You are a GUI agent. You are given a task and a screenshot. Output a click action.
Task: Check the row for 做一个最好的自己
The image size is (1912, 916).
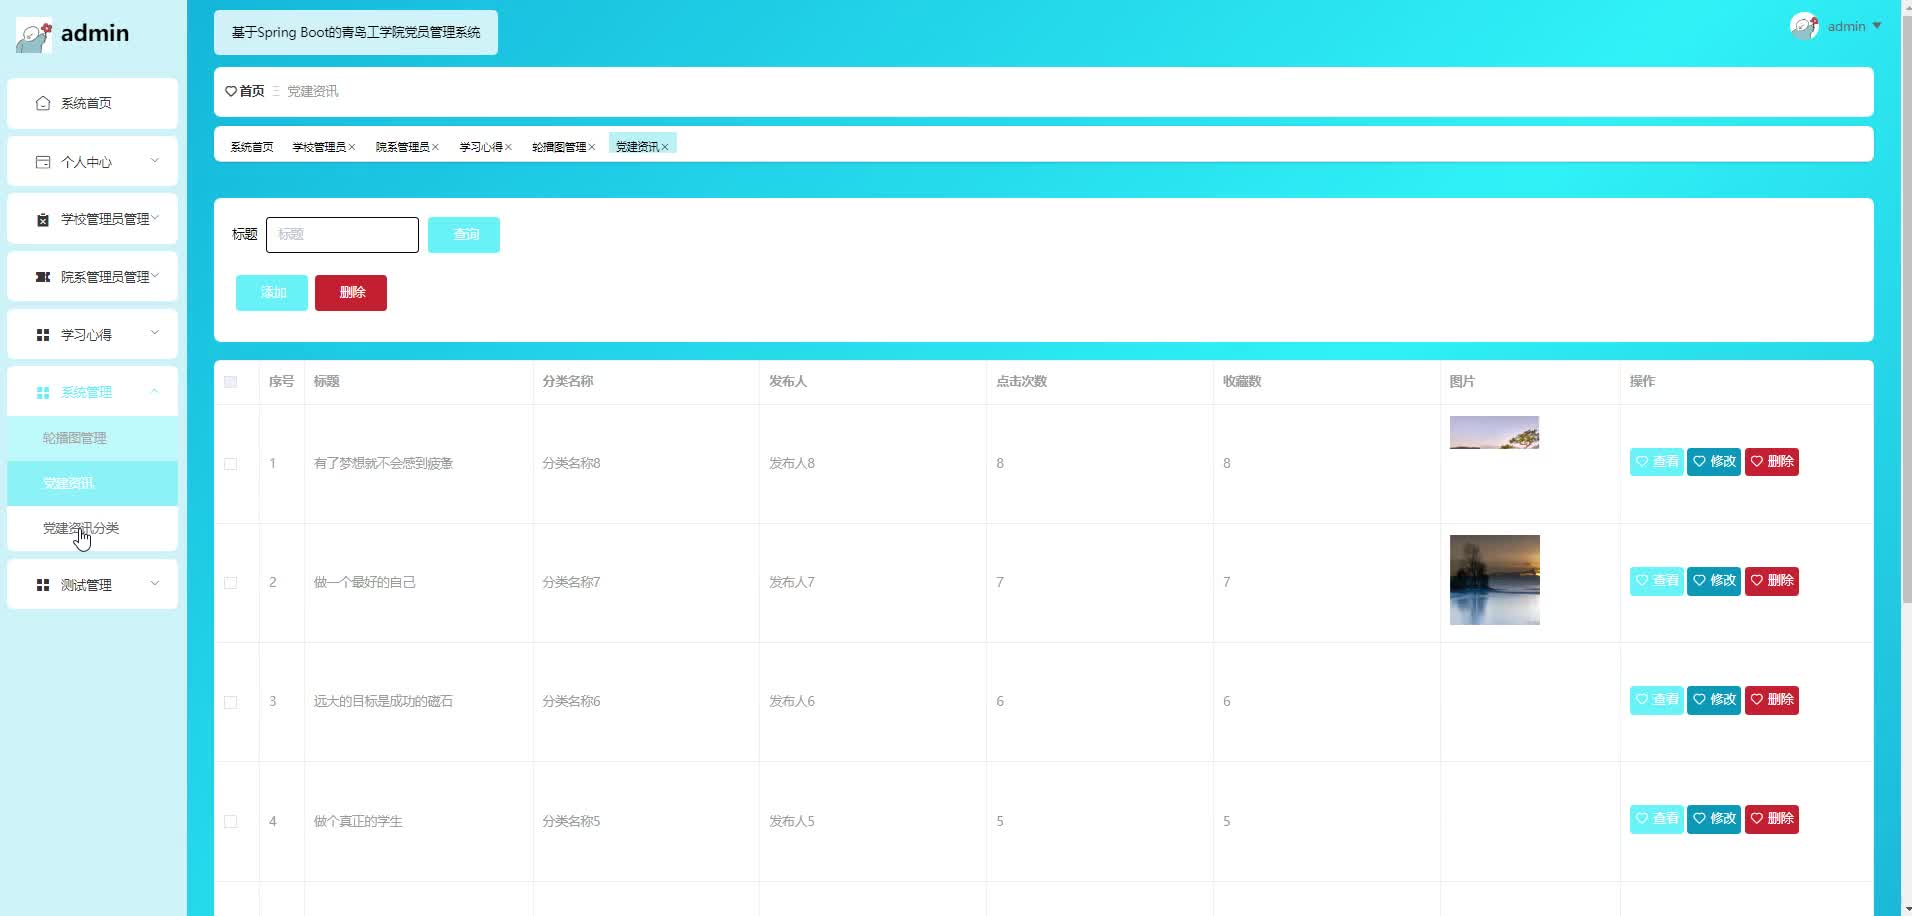[x=231, y=583]
